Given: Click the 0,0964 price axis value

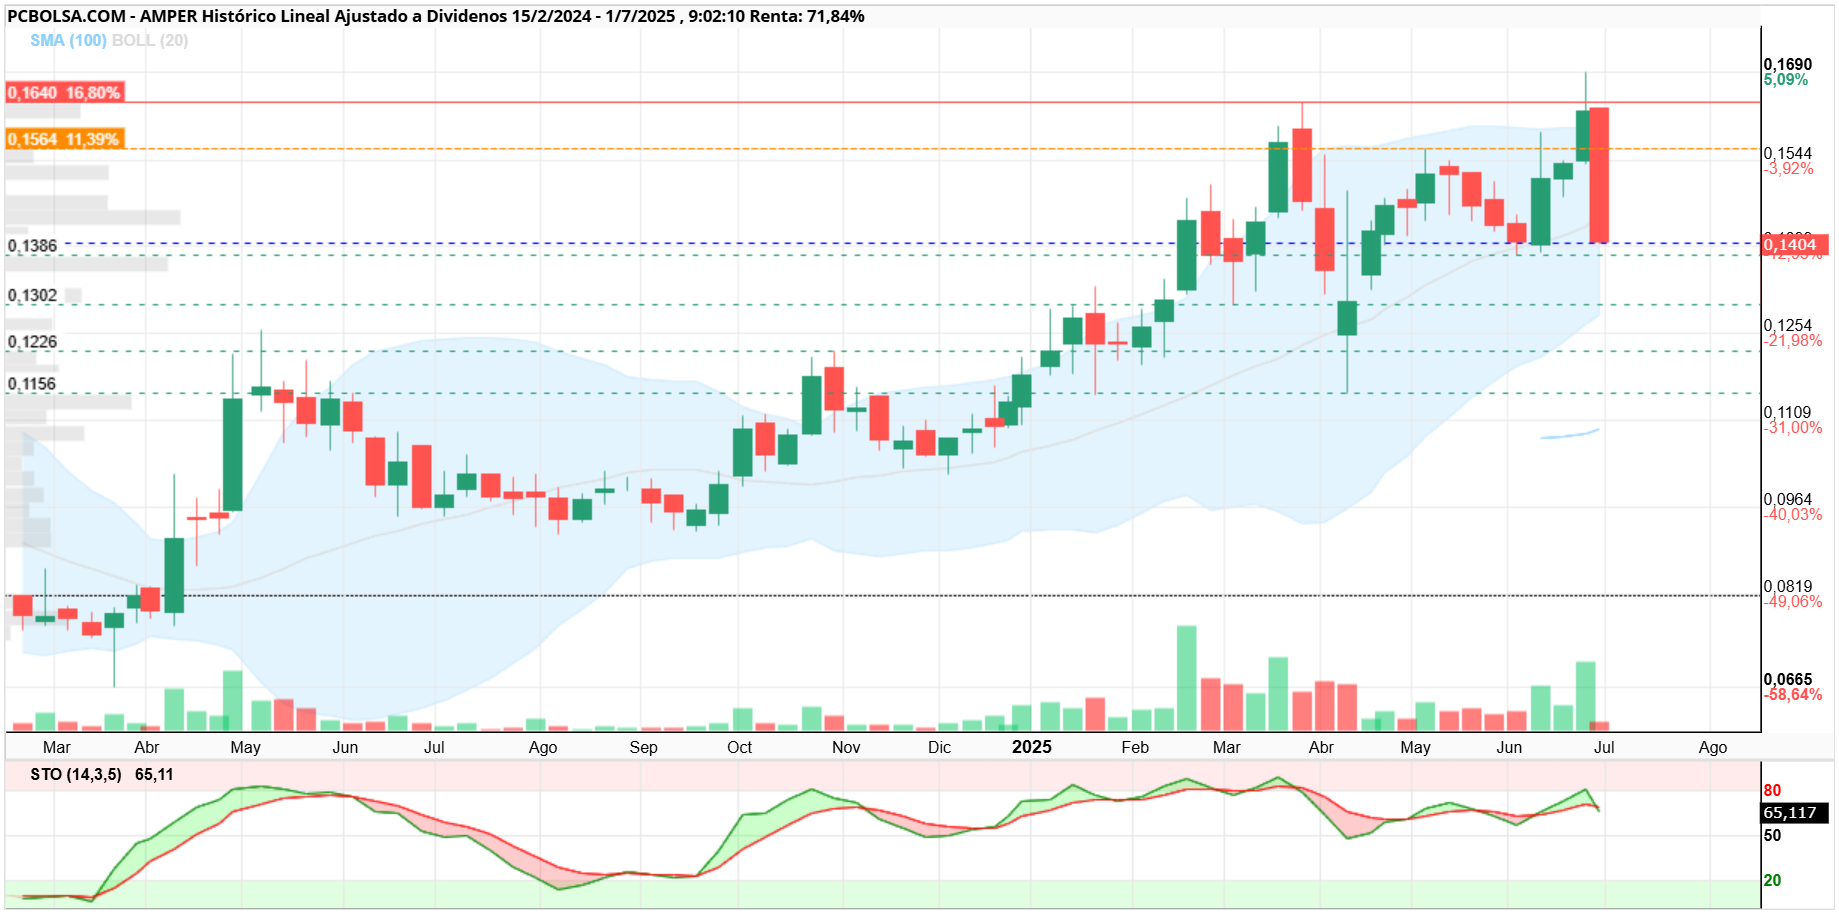Looking at the screenshot, I should coord(1787,499).
